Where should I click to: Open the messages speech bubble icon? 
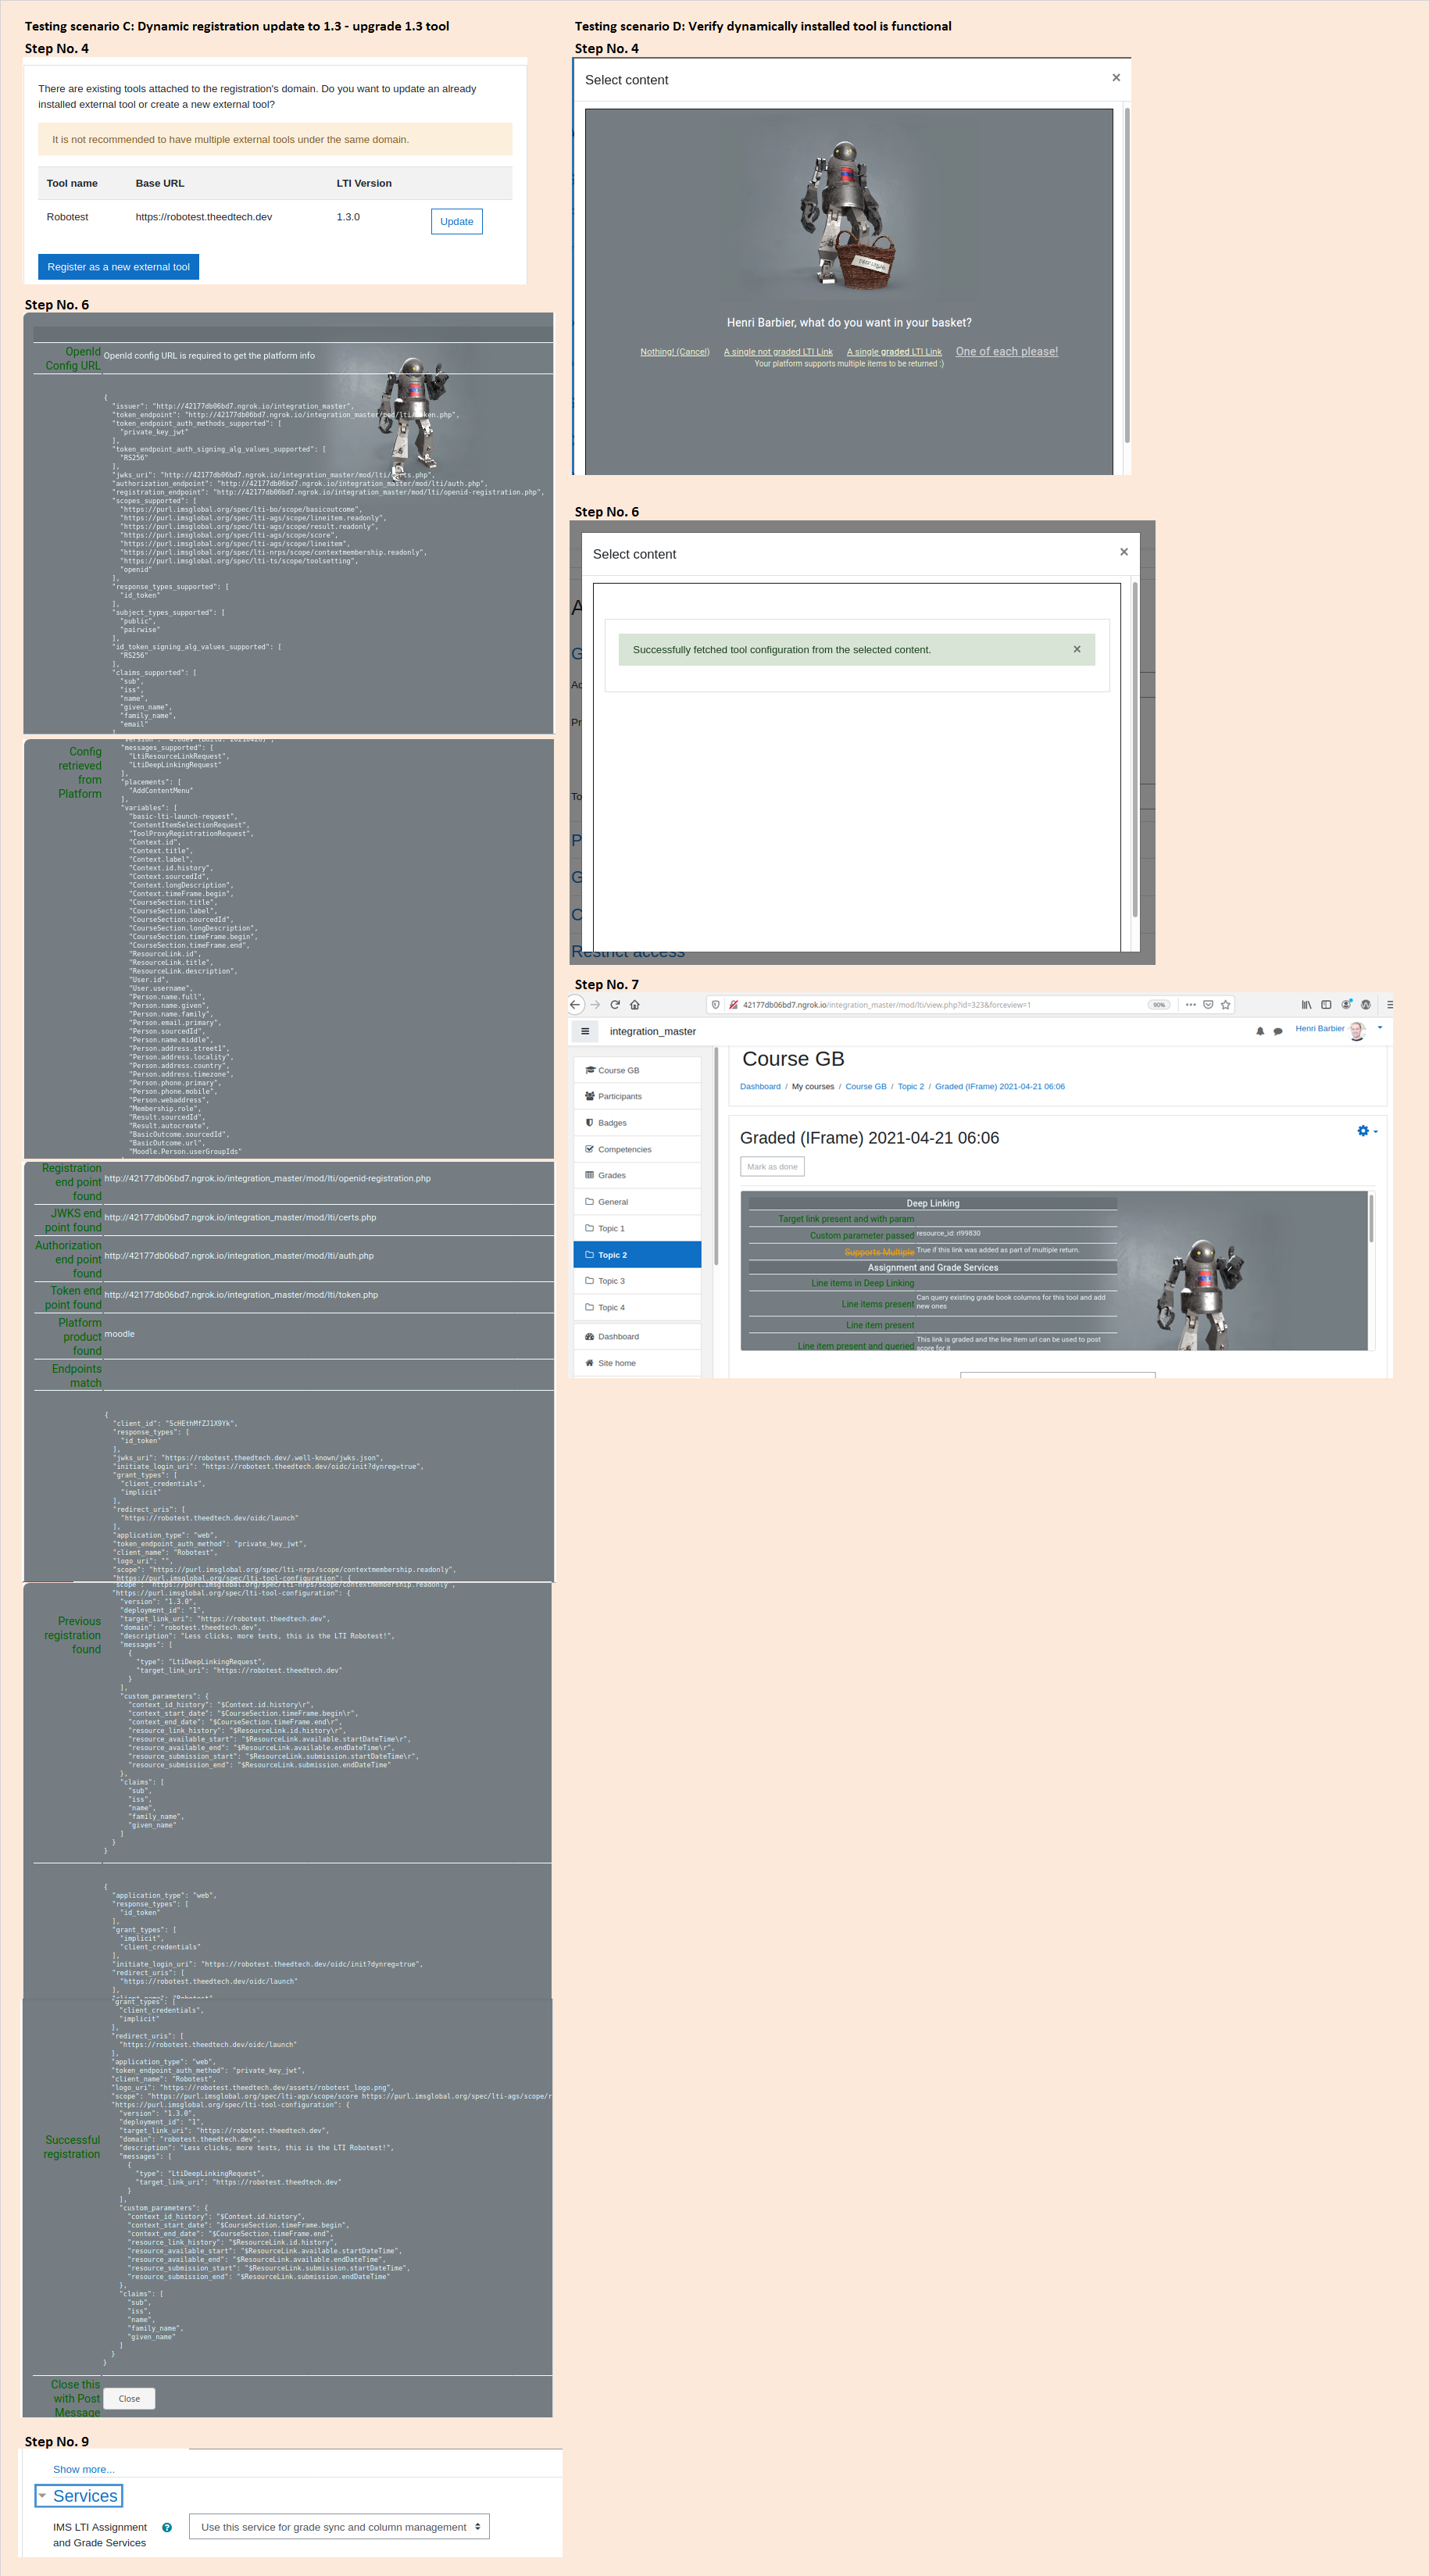click(1278, 1031)
